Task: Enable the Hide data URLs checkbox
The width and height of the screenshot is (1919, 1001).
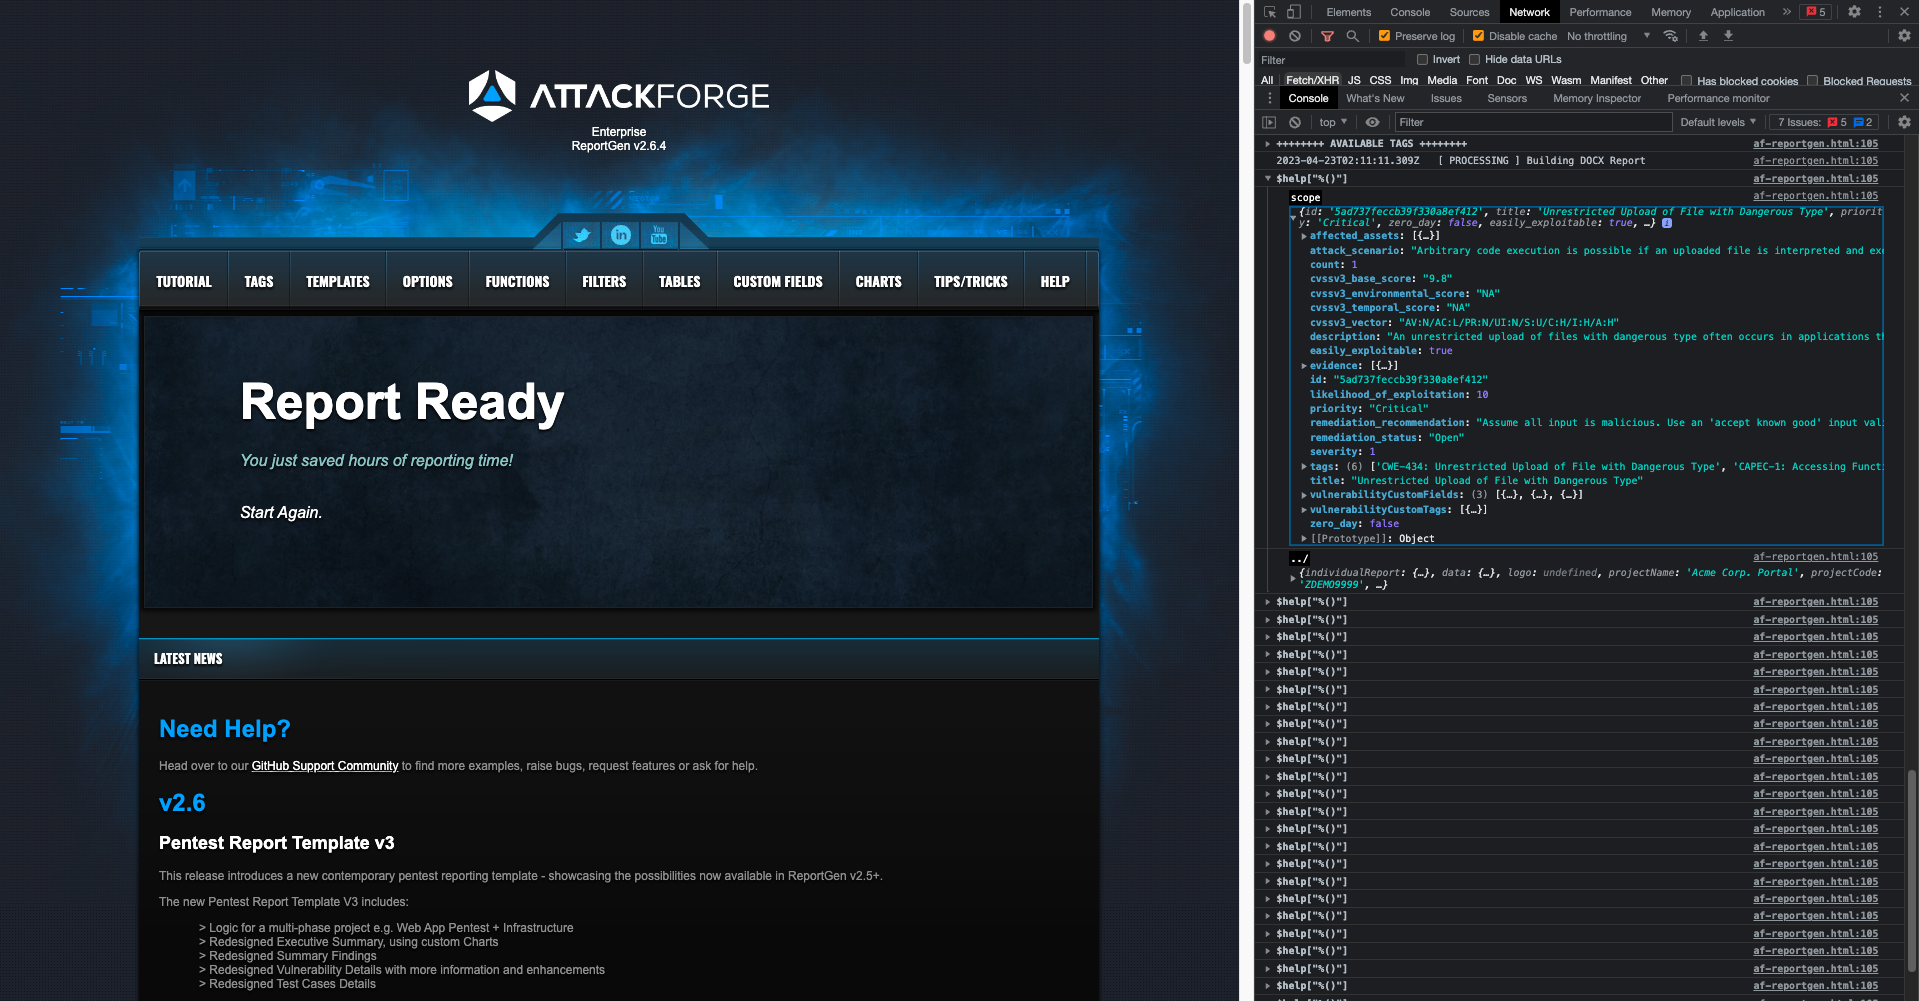Action: tap(1475, 59)
